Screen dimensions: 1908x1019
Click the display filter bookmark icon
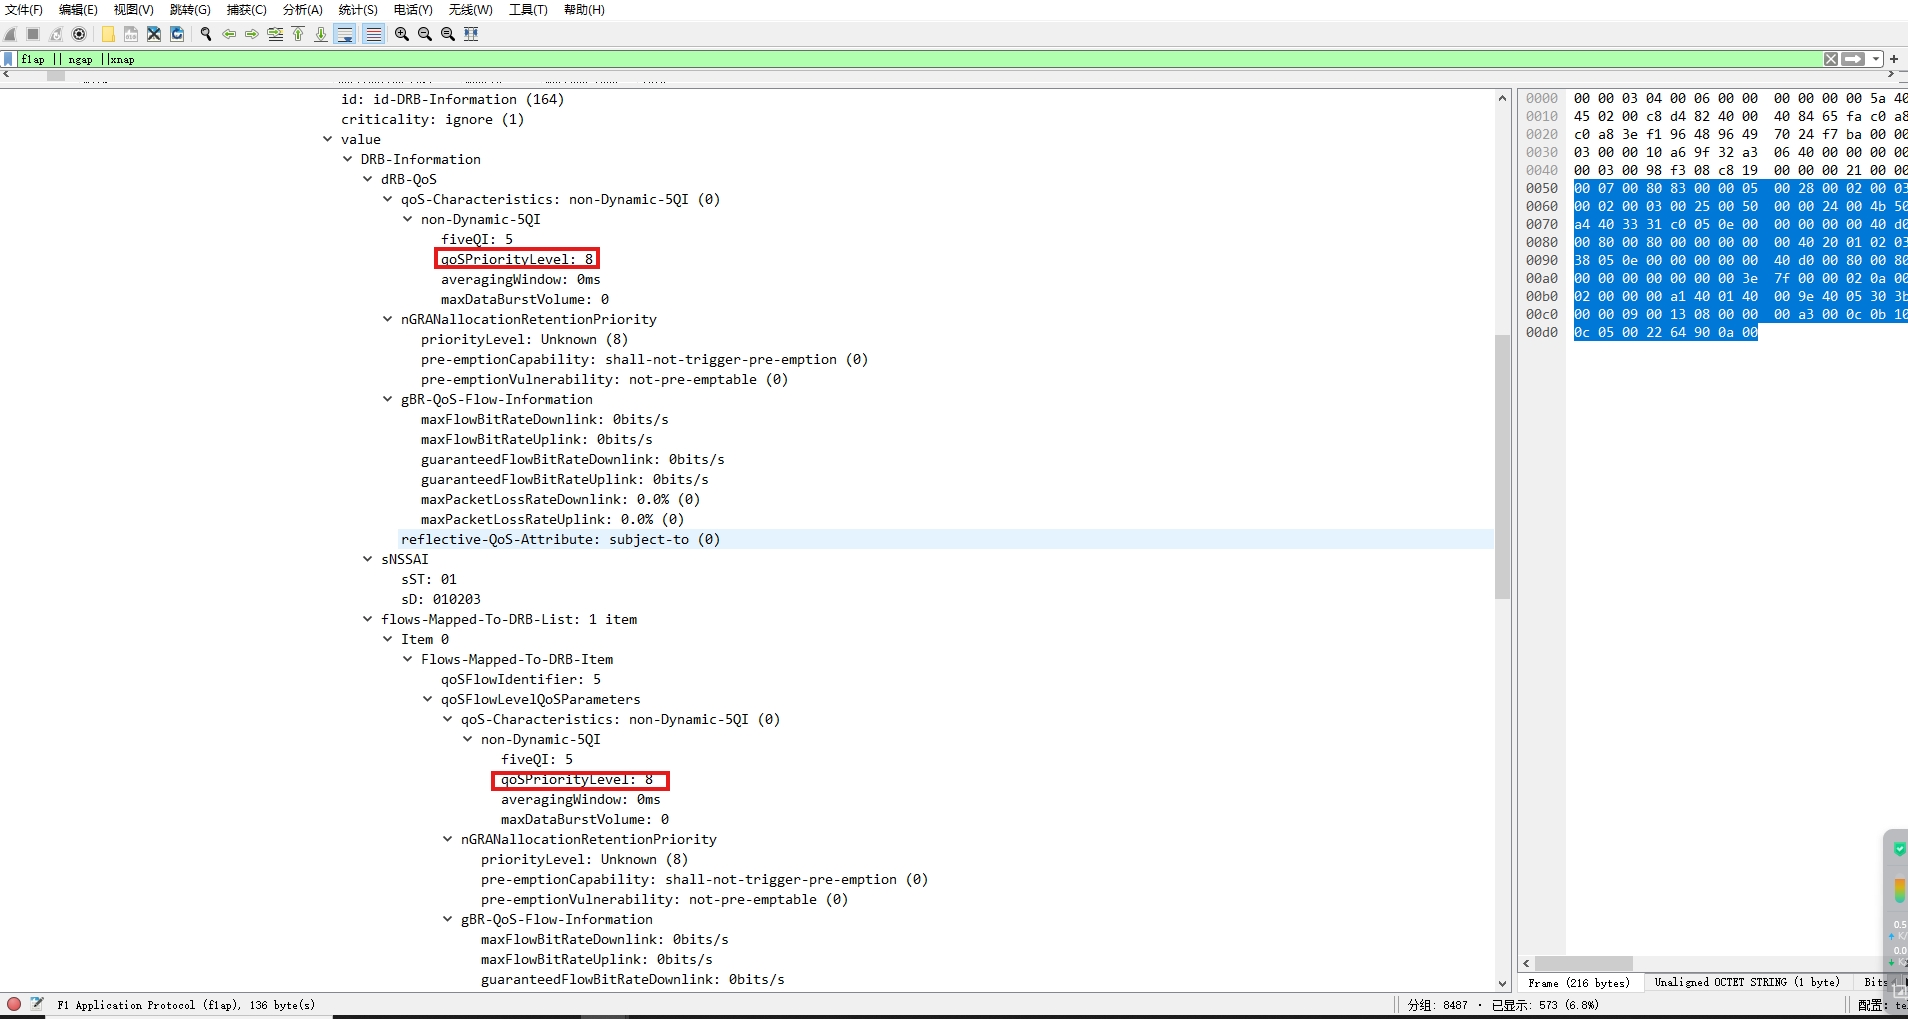pyautogui.click(x=9, y=59)
